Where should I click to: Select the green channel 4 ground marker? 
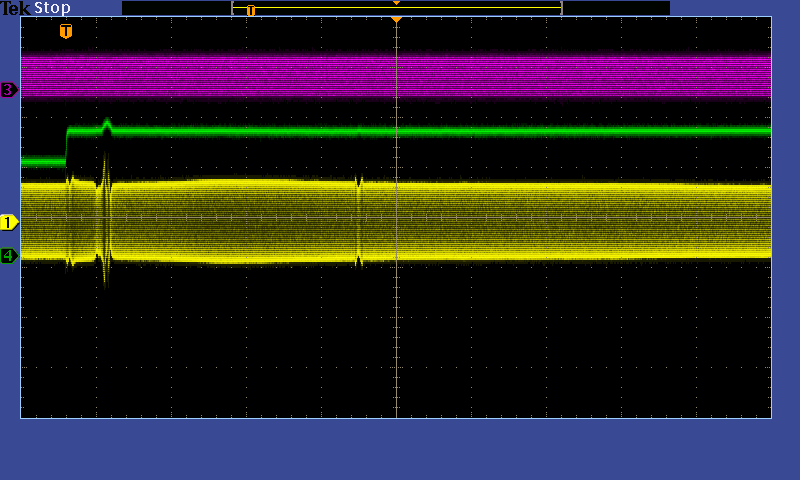[x=9, y=256]
